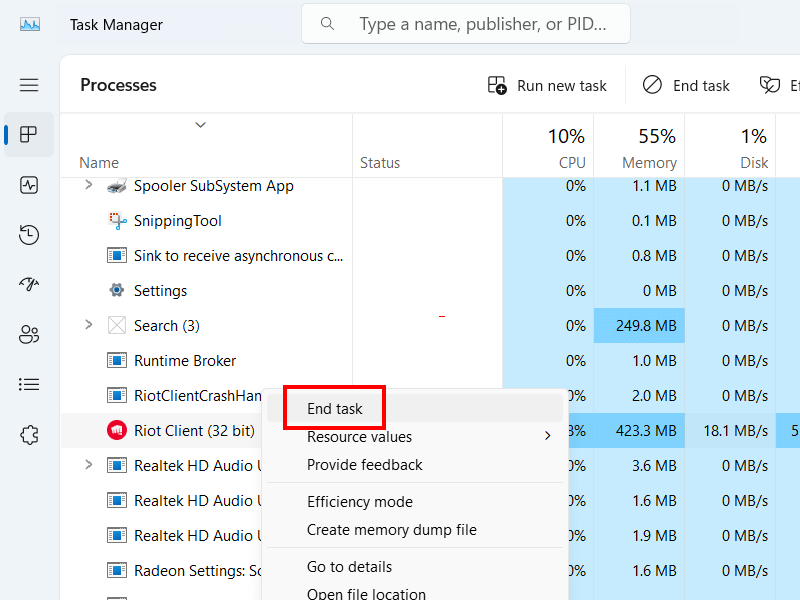Image resolution: width=800 pixels, height=600 pixels.
Task: Toggle sort order with the Name column chevron
Action: tap(200, 126)
